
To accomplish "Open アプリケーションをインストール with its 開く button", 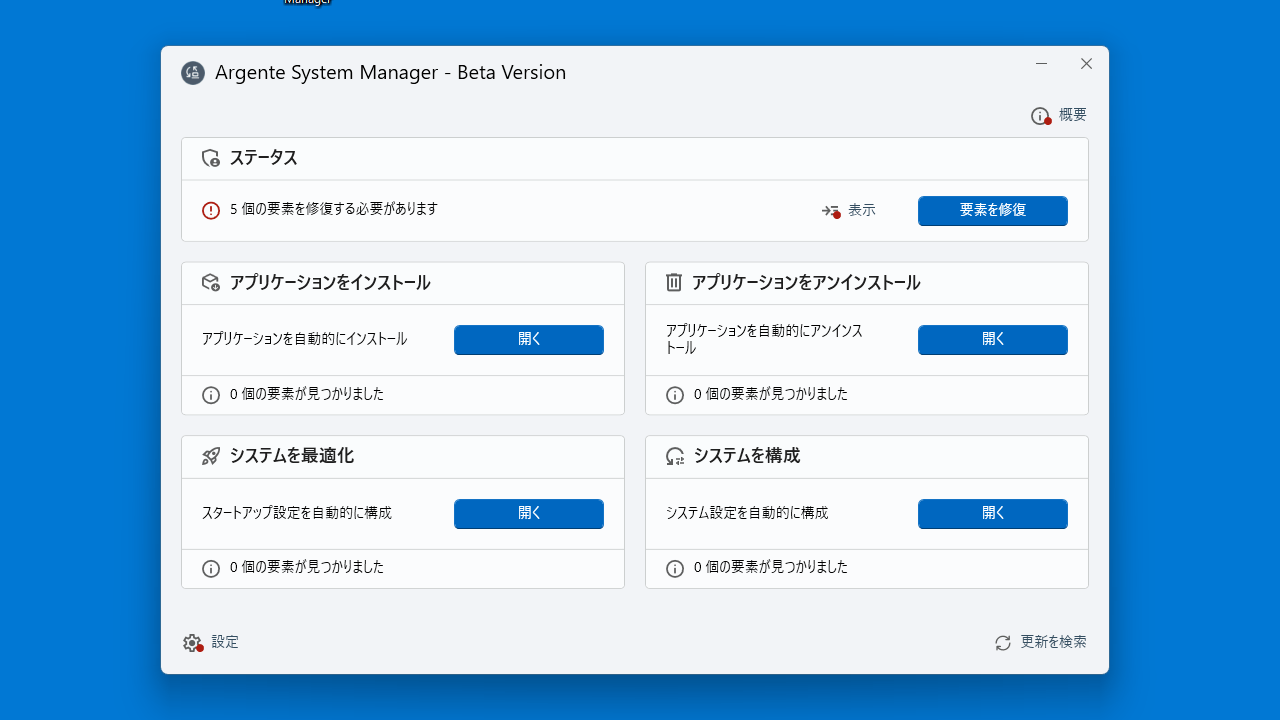I will pos(528,340).
